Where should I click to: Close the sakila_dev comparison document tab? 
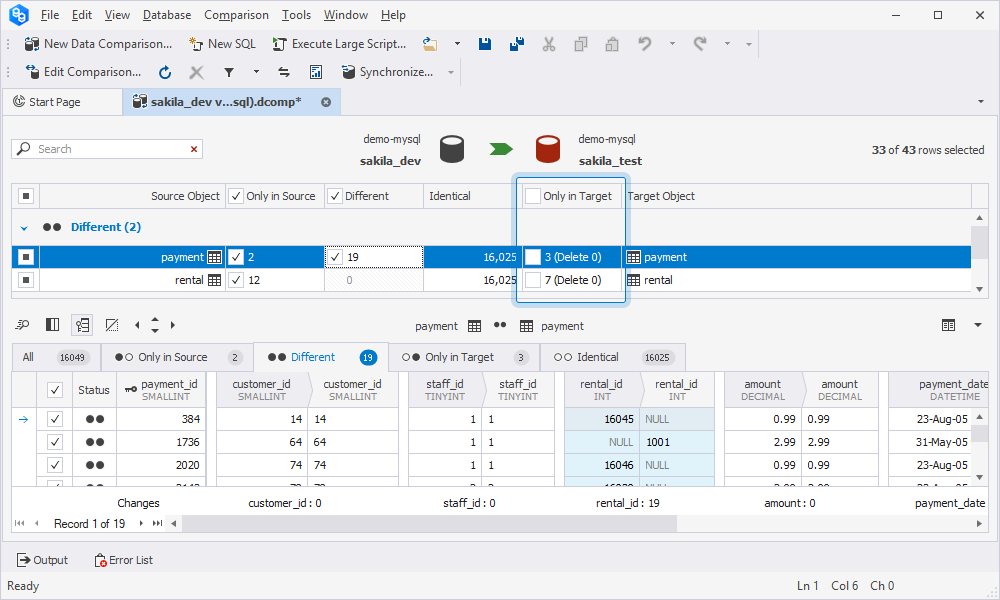(x=326, y=102)
